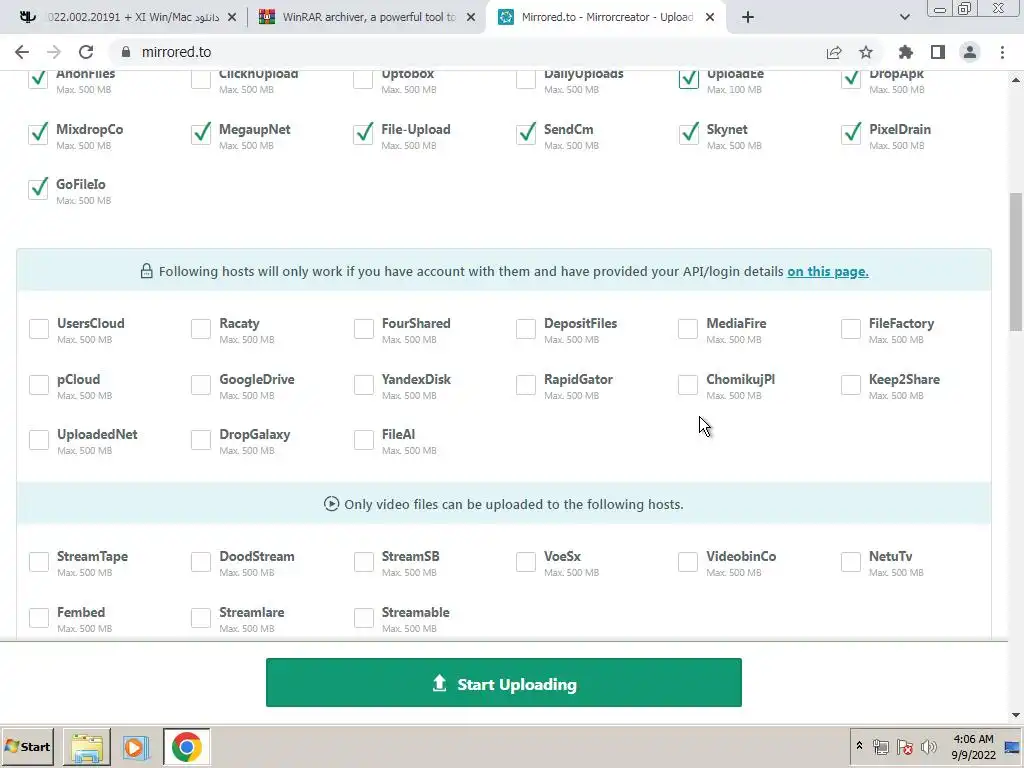Expand the tab search dropdown arrow
The height and width of the screenshot is (768, 1024).
click(904, 18)
